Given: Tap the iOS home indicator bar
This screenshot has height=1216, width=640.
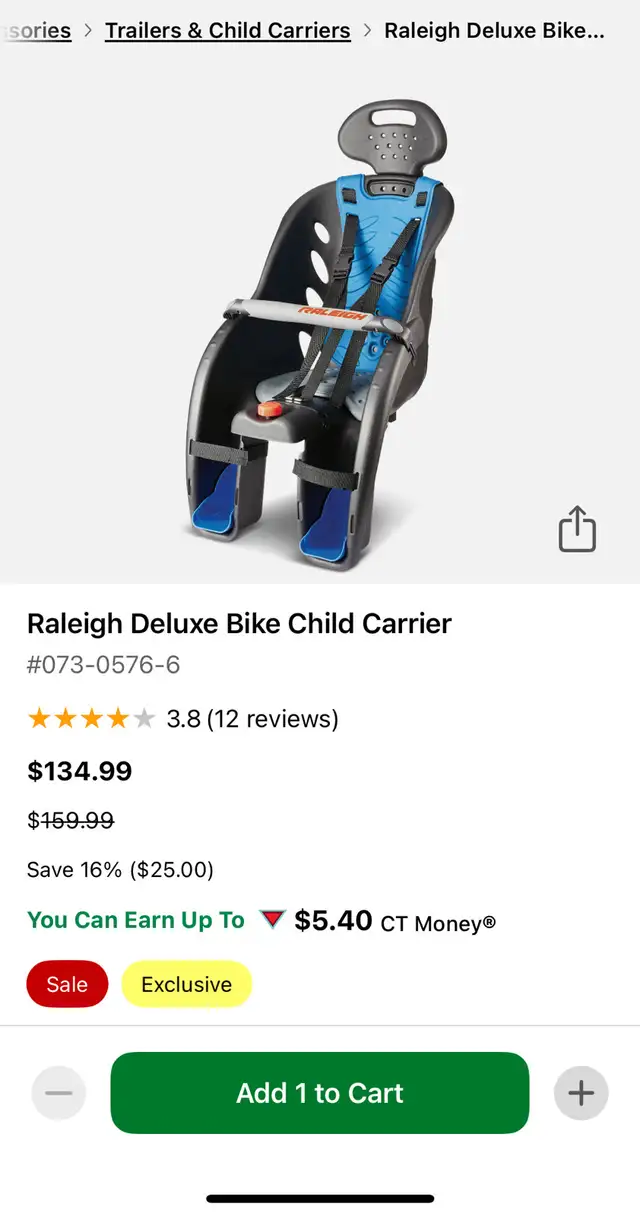Looking at the screenshot, I should 320,1198.
